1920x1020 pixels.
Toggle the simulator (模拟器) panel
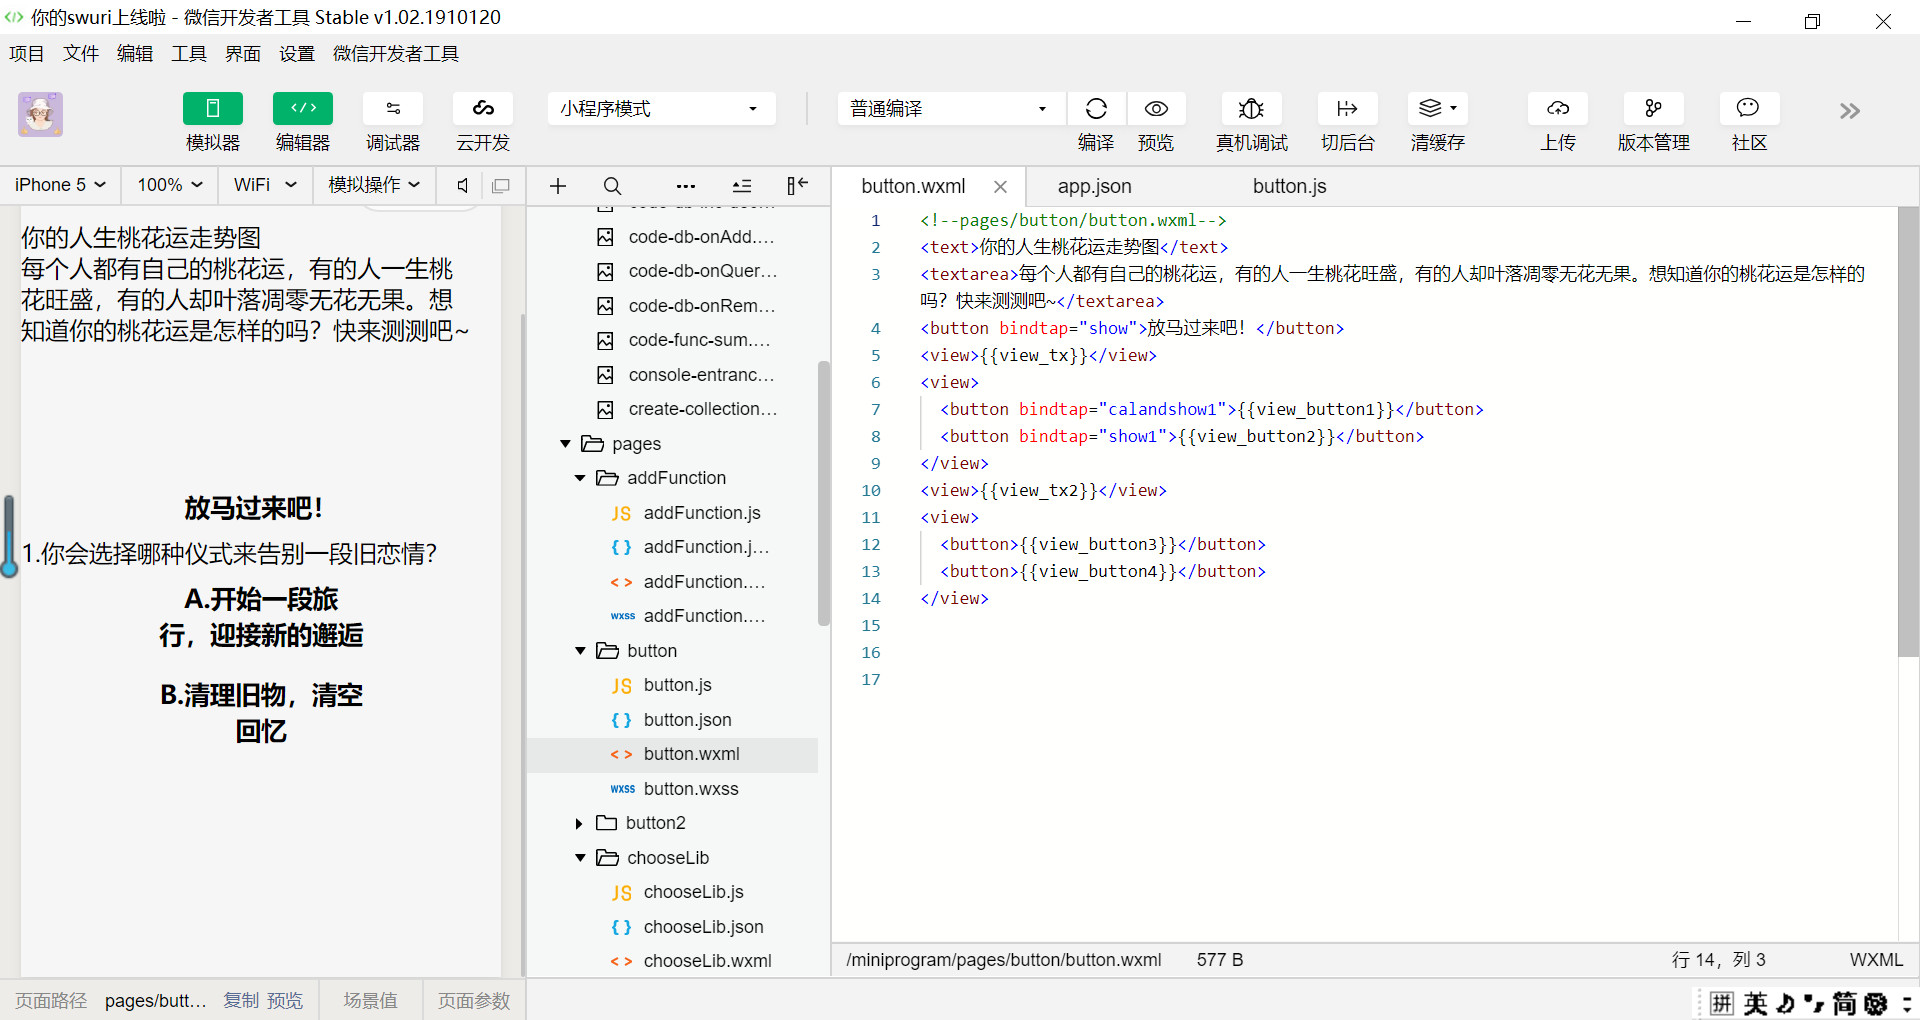[212, 109]
